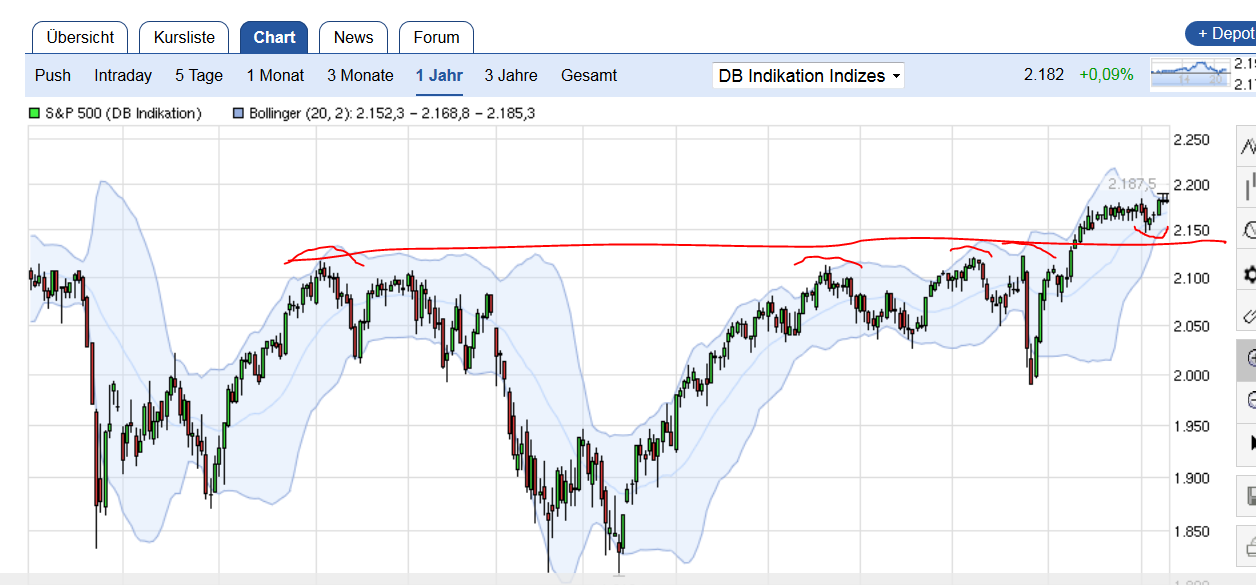Open the Kursliste tab
This screenshot has height=585, width=1256.
tap(183, 37)
